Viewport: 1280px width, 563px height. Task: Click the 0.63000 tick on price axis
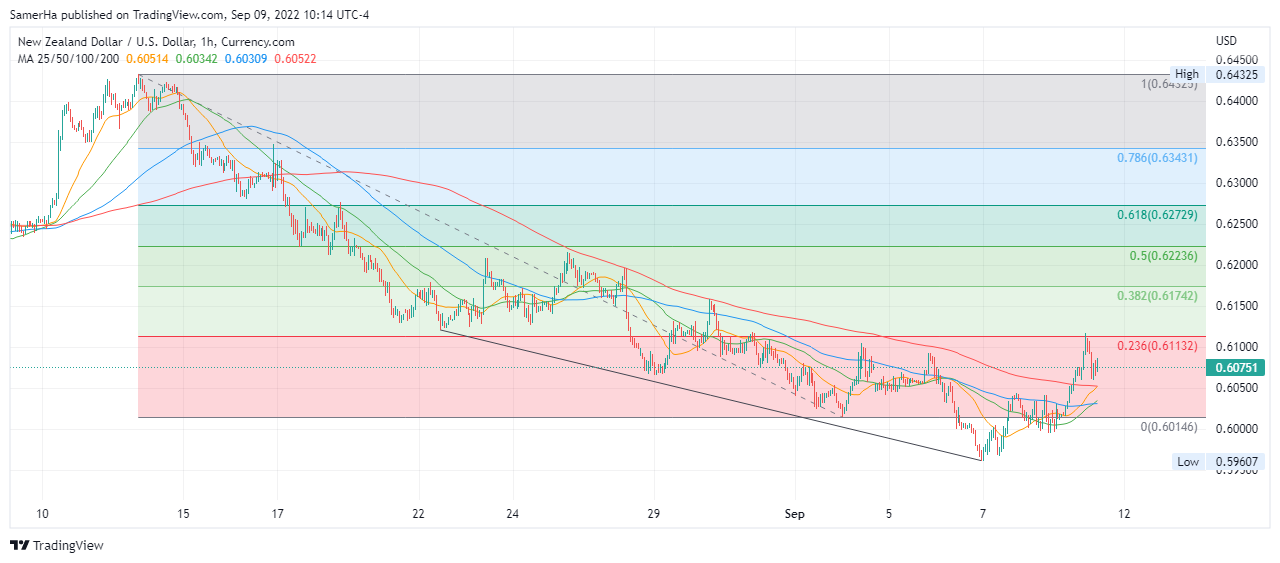(1237, 183)
